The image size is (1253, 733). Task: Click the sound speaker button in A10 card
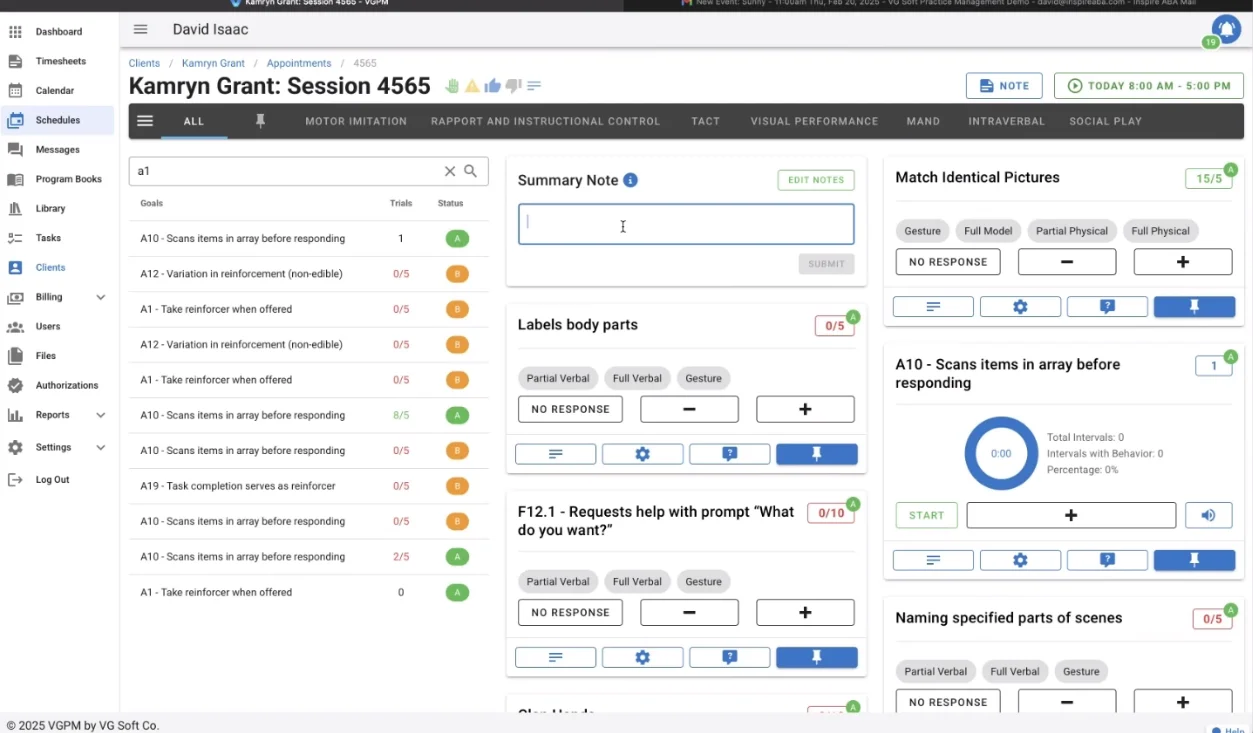pos(1209,515)
